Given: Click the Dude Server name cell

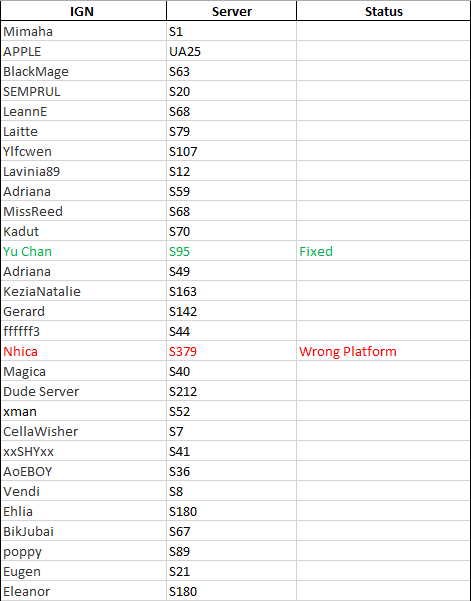Looking at the screenshot, I should tap(84, 391).
